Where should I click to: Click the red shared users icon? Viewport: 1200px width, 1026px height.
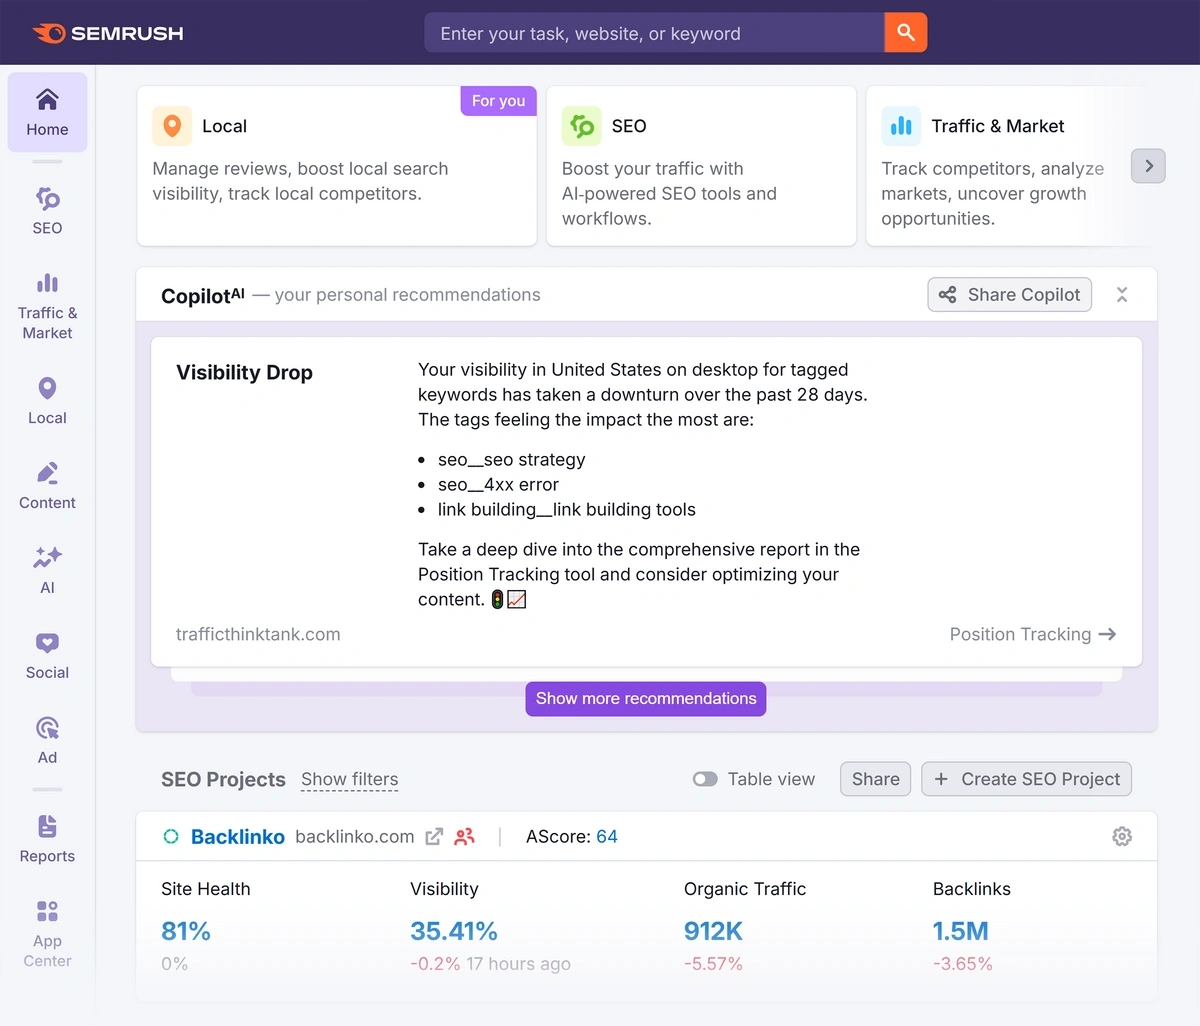click(x=464, y=836)
